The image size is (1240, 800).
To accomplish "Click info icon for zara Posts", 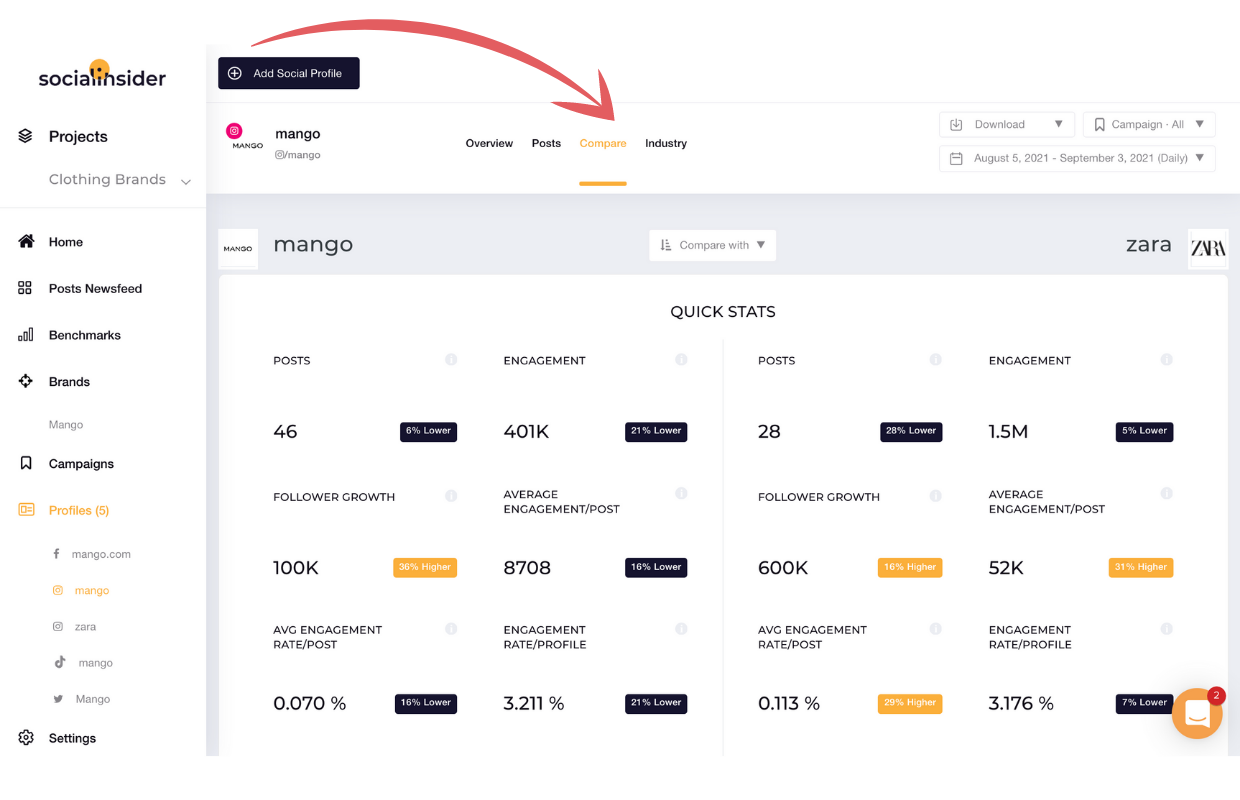I will tap(936, 359).
